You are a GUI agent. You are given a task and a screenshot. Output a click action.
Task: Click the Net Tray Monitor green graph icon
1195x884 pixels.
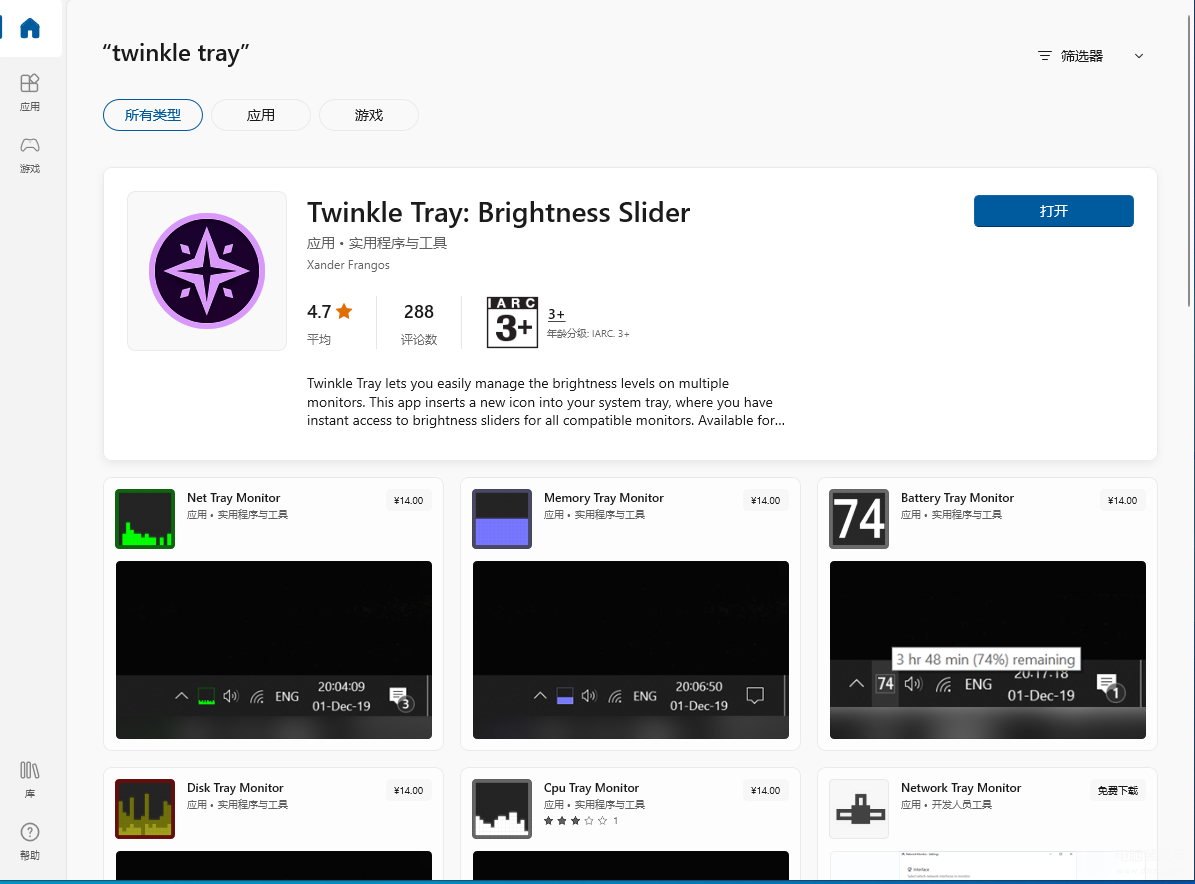[x=145, y=519]
